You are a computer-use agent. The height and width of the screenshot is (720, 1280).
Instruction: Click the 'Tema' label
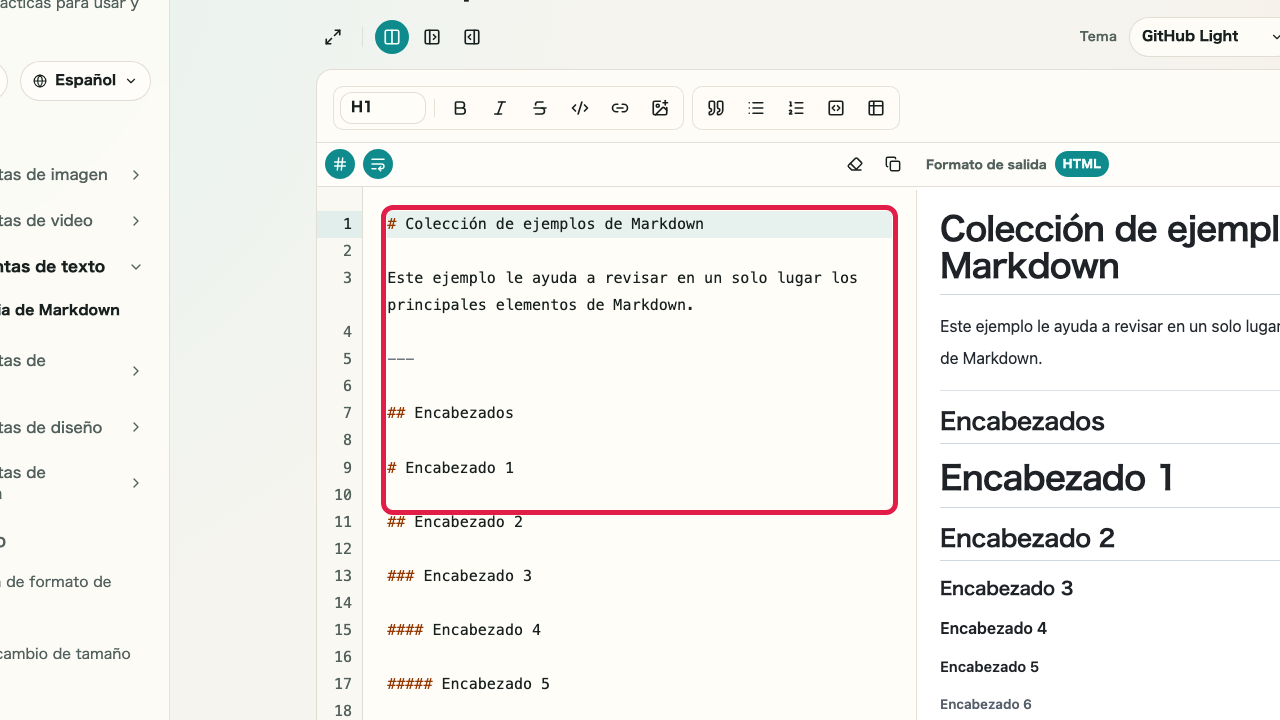point(1098,37)
